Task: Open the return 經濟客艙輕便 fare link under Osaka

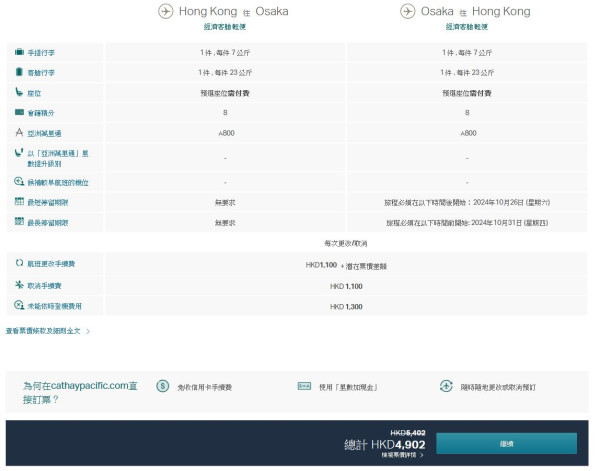Action: [x=466, y=27]
